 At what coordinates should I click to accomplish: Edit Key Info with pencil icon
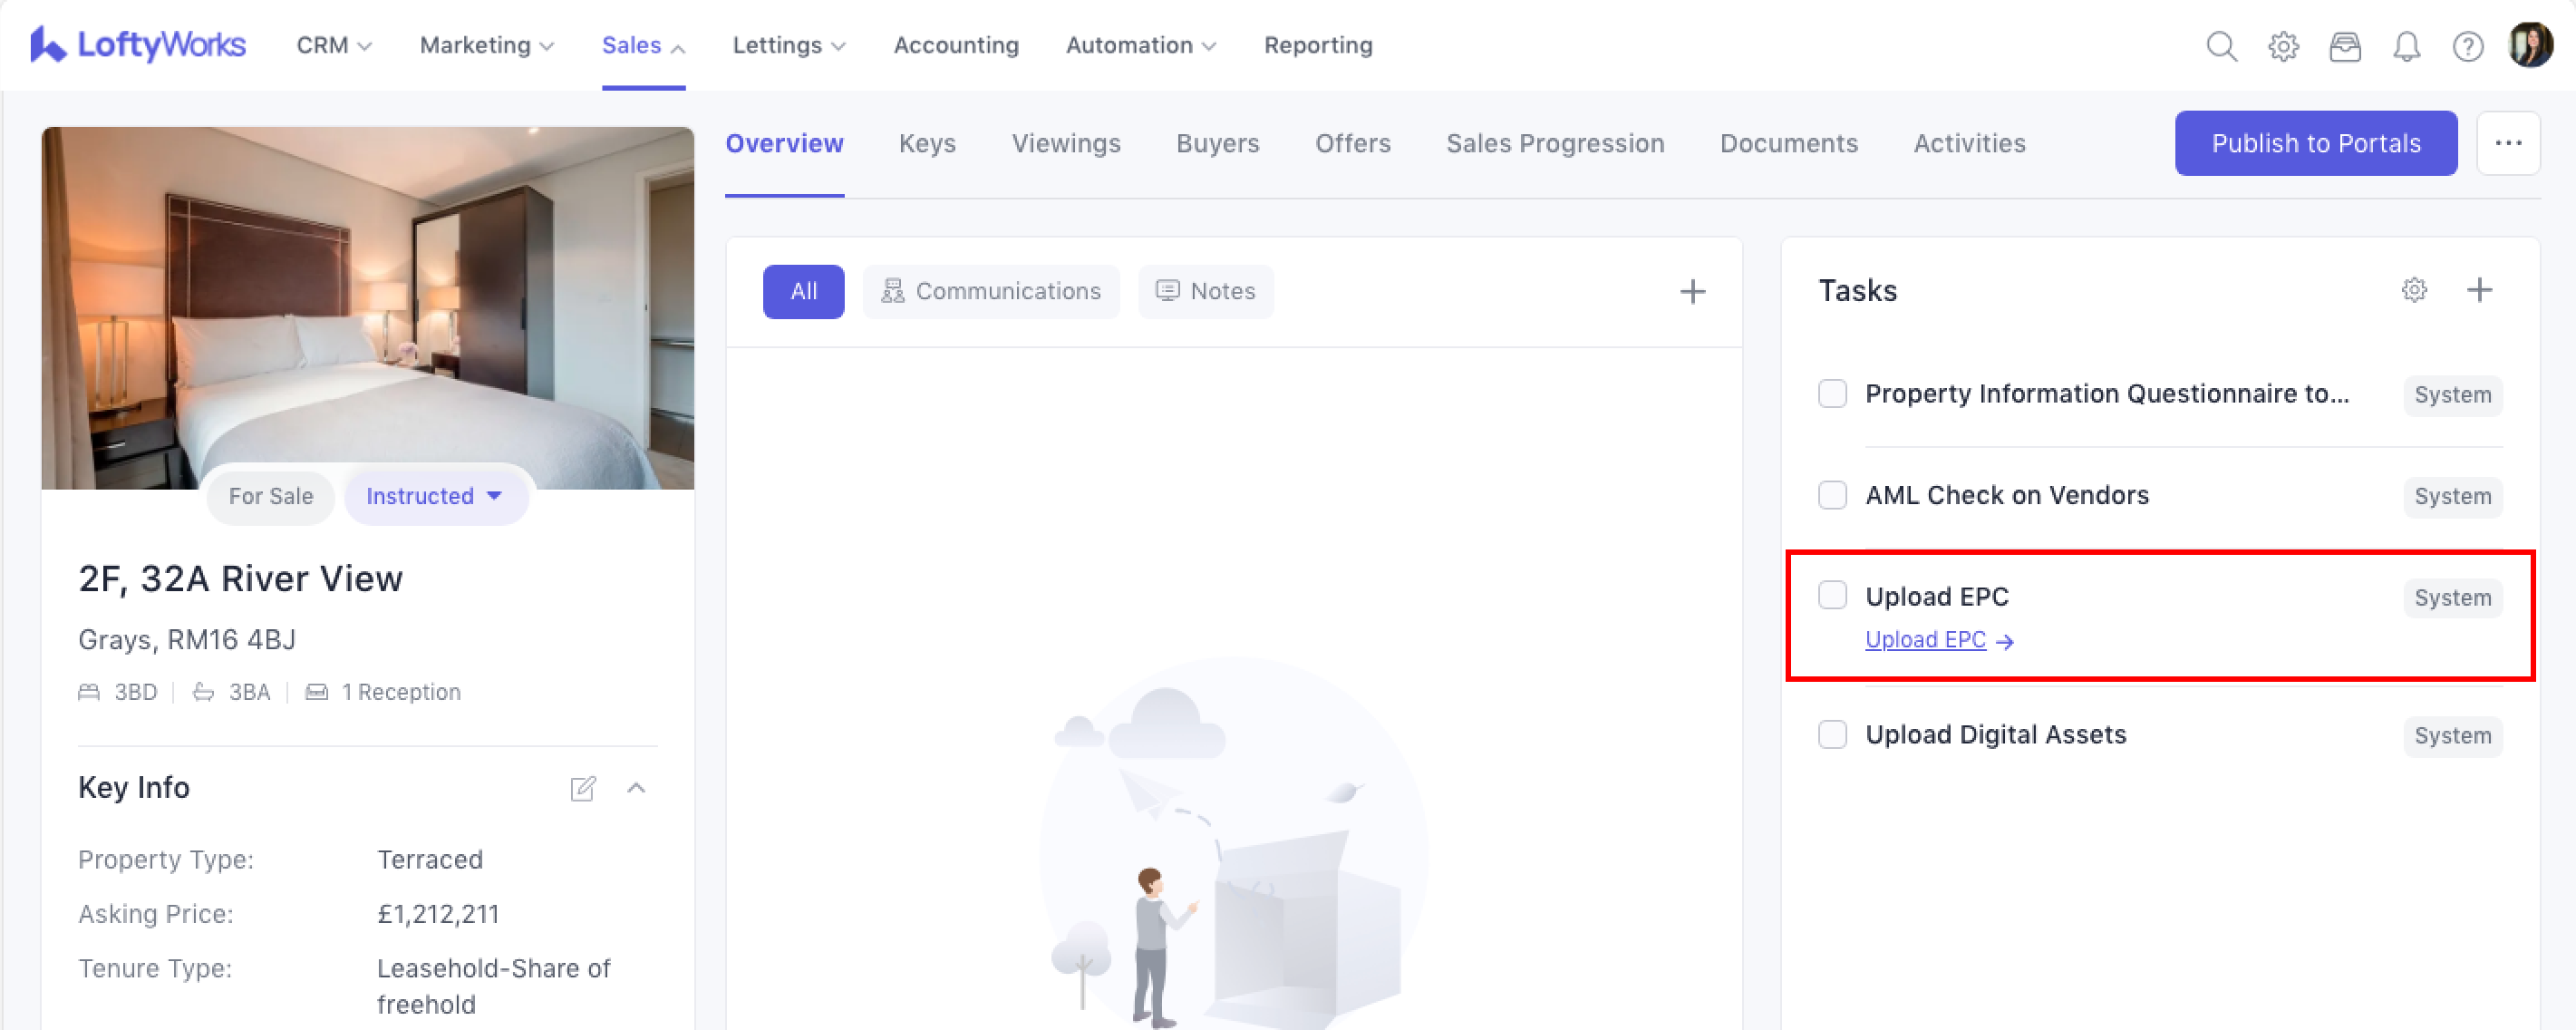tap(583, 788)
